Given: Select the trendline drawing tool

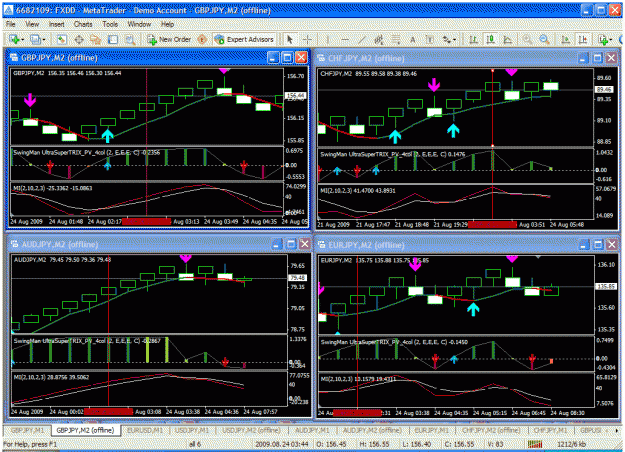Looking at the screenshot, I should [362, 39].
